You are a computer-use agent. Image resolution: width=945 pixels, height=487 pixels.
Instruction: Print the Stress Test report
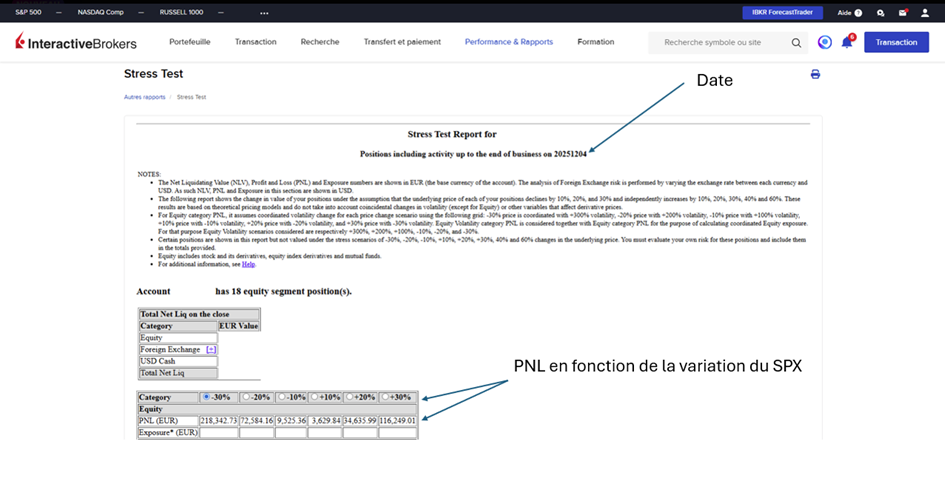point(815,74)
